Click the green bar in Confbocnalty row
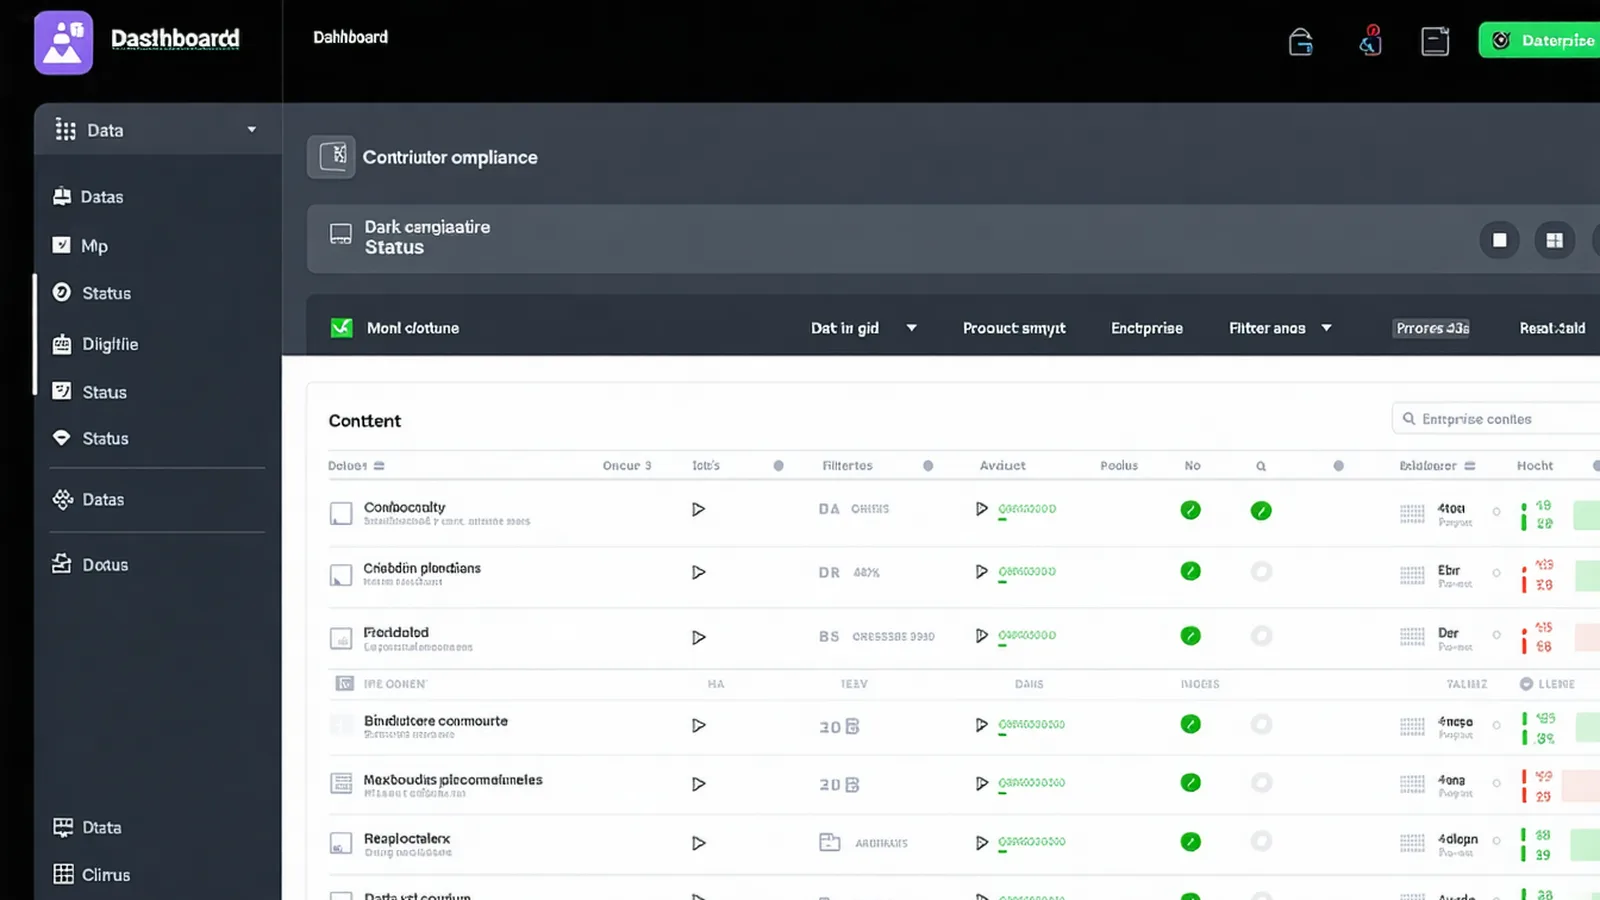This screenshot has height=900, width=1600. 1587,515
